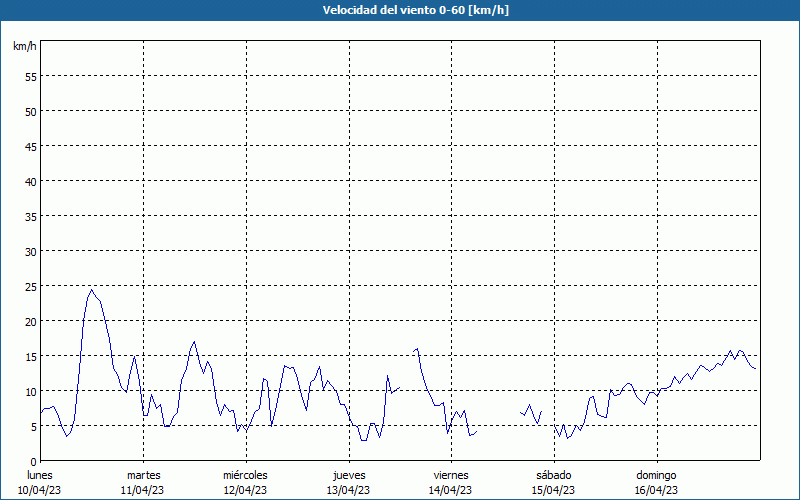The image size is (800, 500).
Task: Select the 'sábado' day label
Action: point(554,475)
